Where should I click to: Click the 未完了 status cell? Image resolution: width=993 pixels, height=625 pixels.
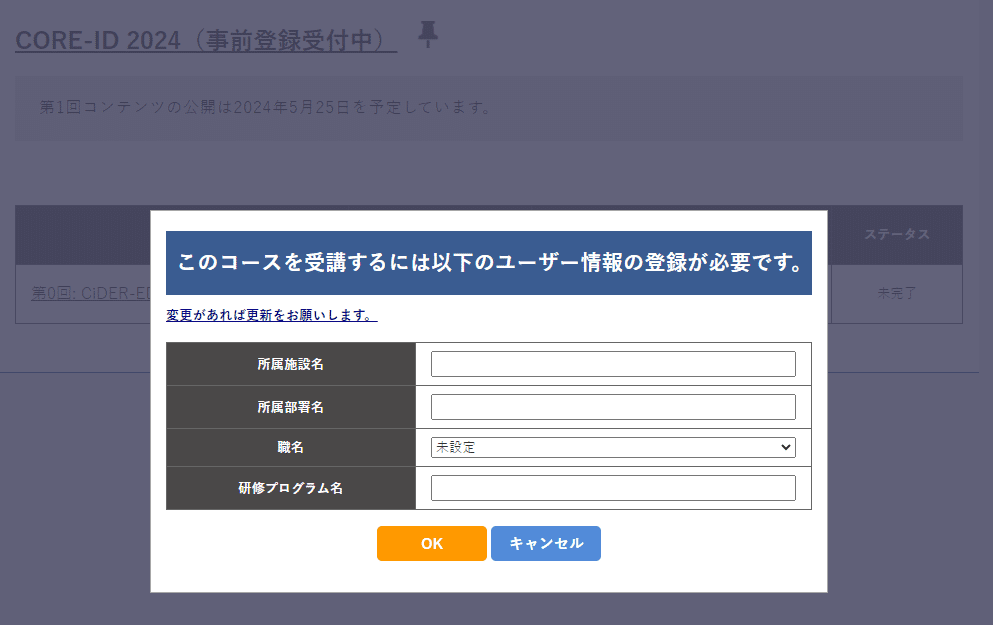coord(897,293)
